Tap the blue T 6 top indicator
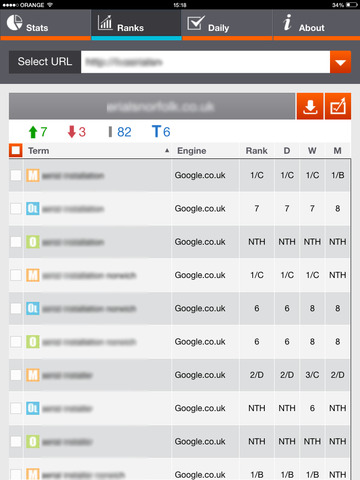The height and width of the screenshot is (480, 360). [161, 132]
